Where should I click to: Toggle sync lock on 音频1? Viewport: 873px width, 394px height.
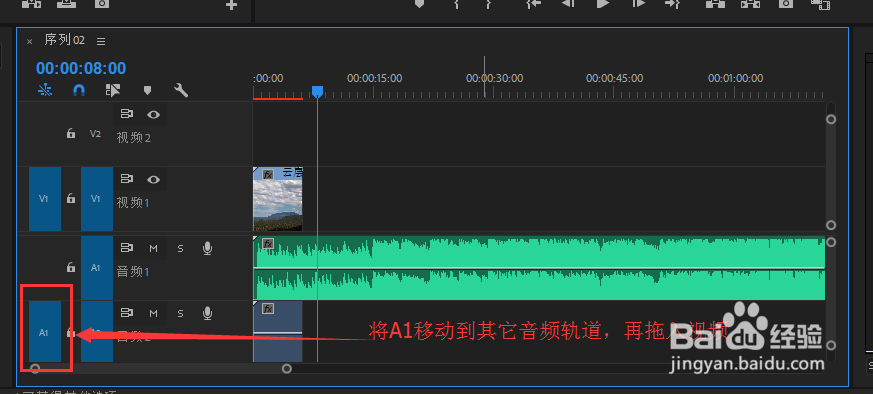[x=127, y=248]
